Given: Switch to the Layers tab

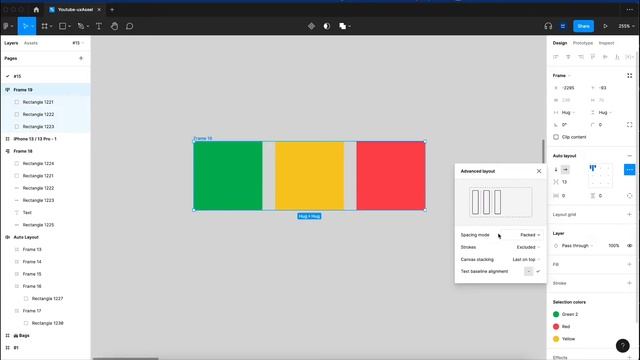Looking at the screenshot, I should 11,43.
